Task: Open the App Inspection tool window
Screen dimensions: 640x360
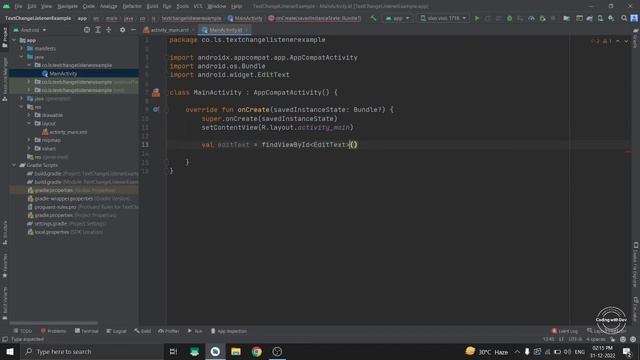Action: click(229, 331)
